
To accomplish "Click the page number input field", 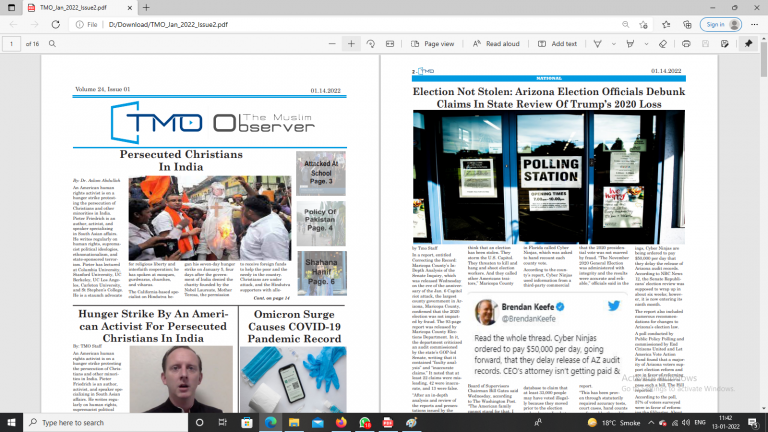I will click(11, 44).
